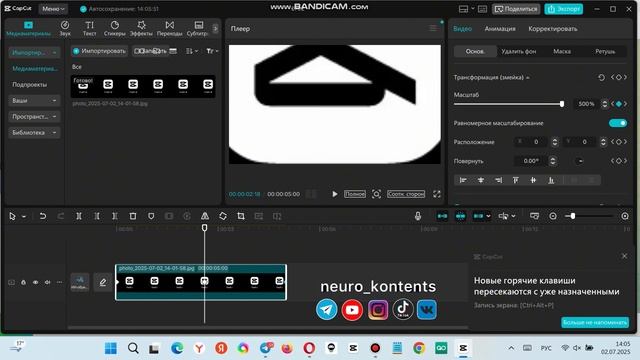This screenshot has width=640, height=360.
Task: Enter fullscreen preview in player
Action: 437,194
